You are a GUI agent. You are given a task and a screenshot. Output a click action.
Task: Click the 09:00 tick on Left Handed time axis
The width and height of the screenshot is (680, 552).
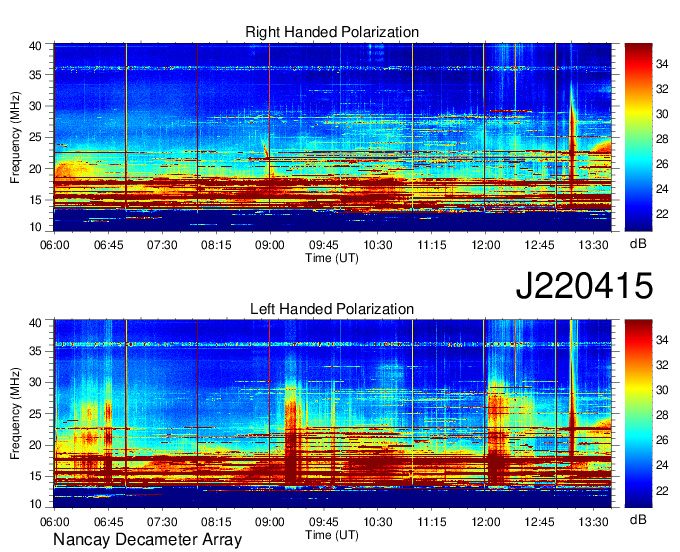click(270, 522)
